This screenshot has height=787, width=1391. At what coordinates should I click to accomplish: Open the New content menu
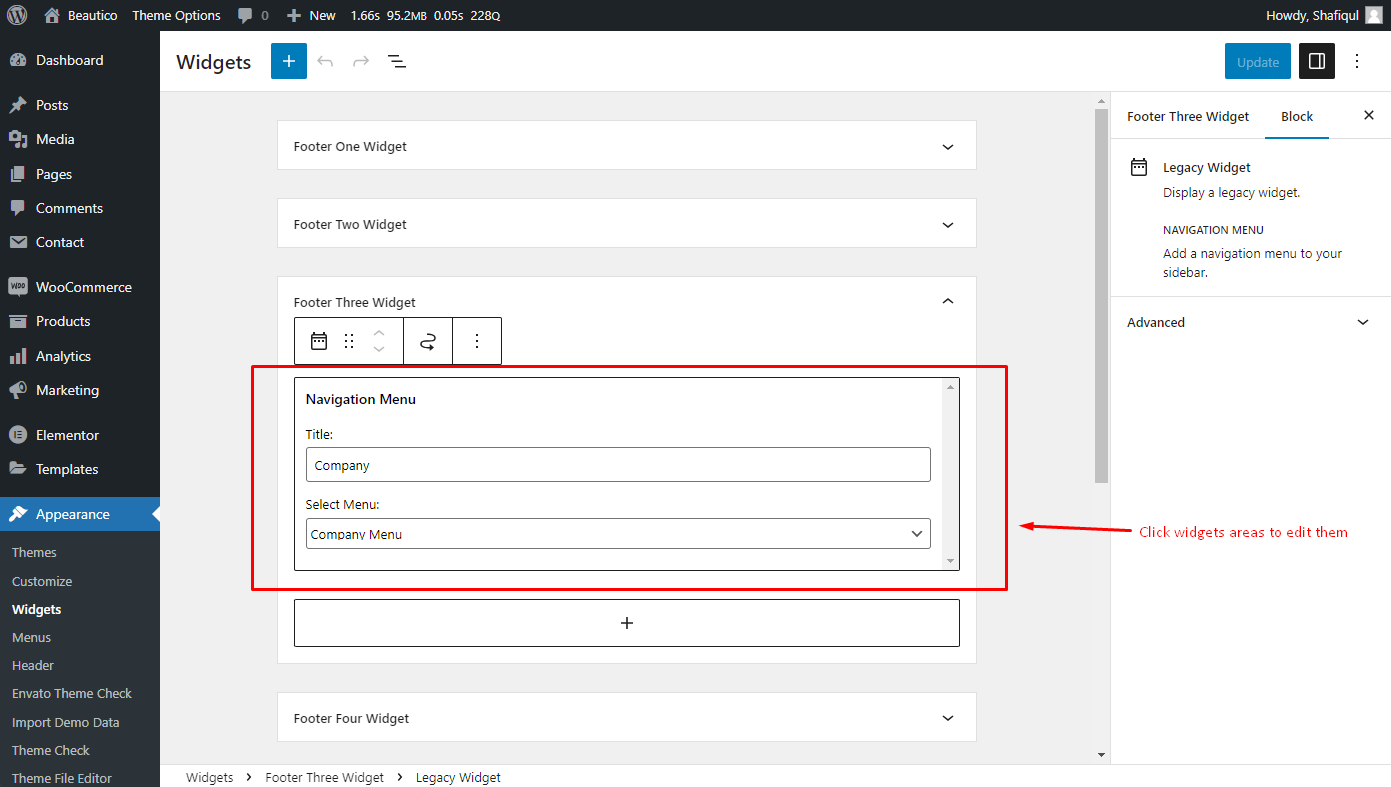[311, 15]
